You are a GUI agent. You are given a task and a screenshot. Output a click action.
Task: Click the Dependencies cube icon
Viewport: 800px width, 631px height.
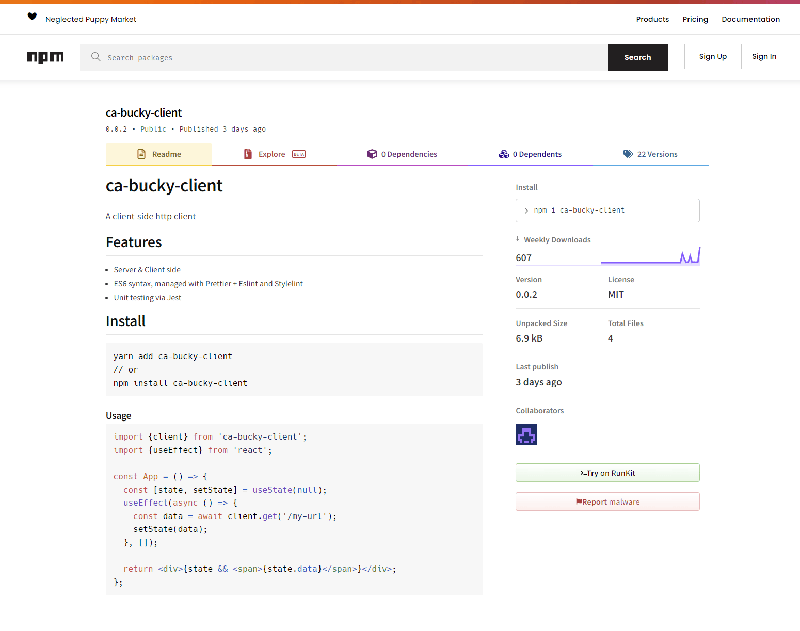pos(371,154)
